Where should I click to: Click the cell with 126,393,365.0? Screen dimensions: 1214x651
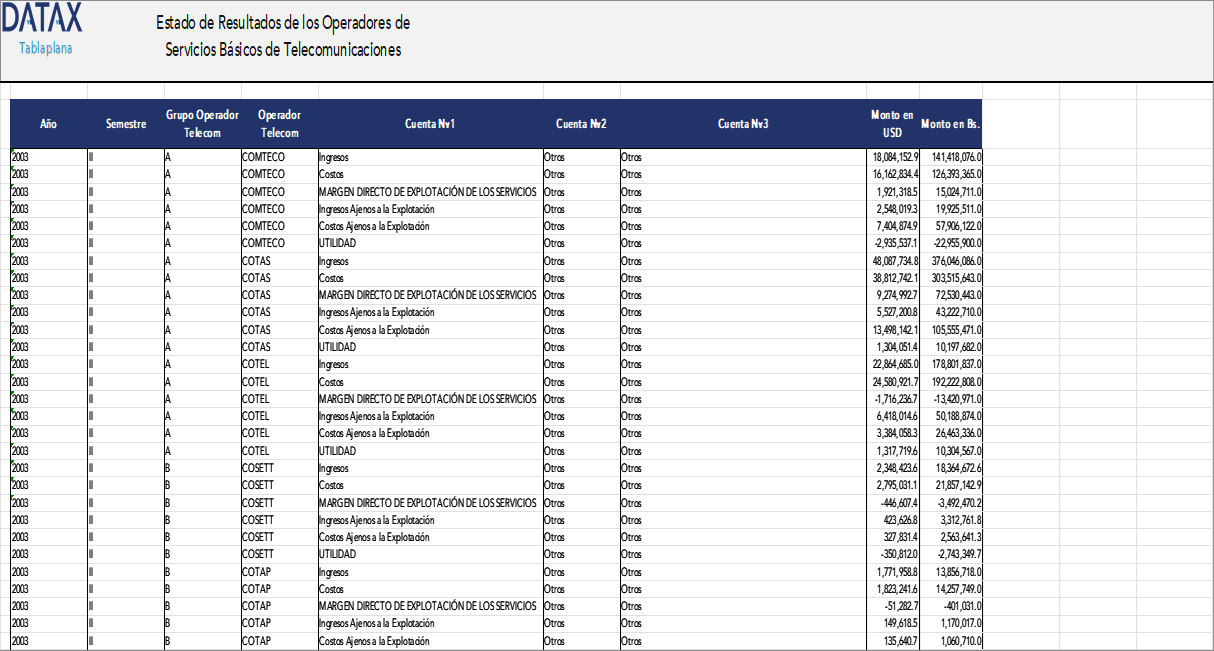[951, 174]
